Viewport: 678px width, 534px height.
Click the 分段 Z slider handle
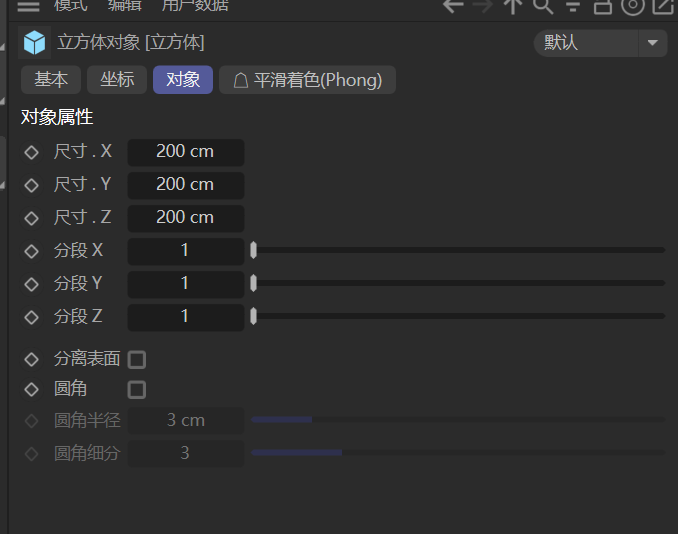coord(253,316)
